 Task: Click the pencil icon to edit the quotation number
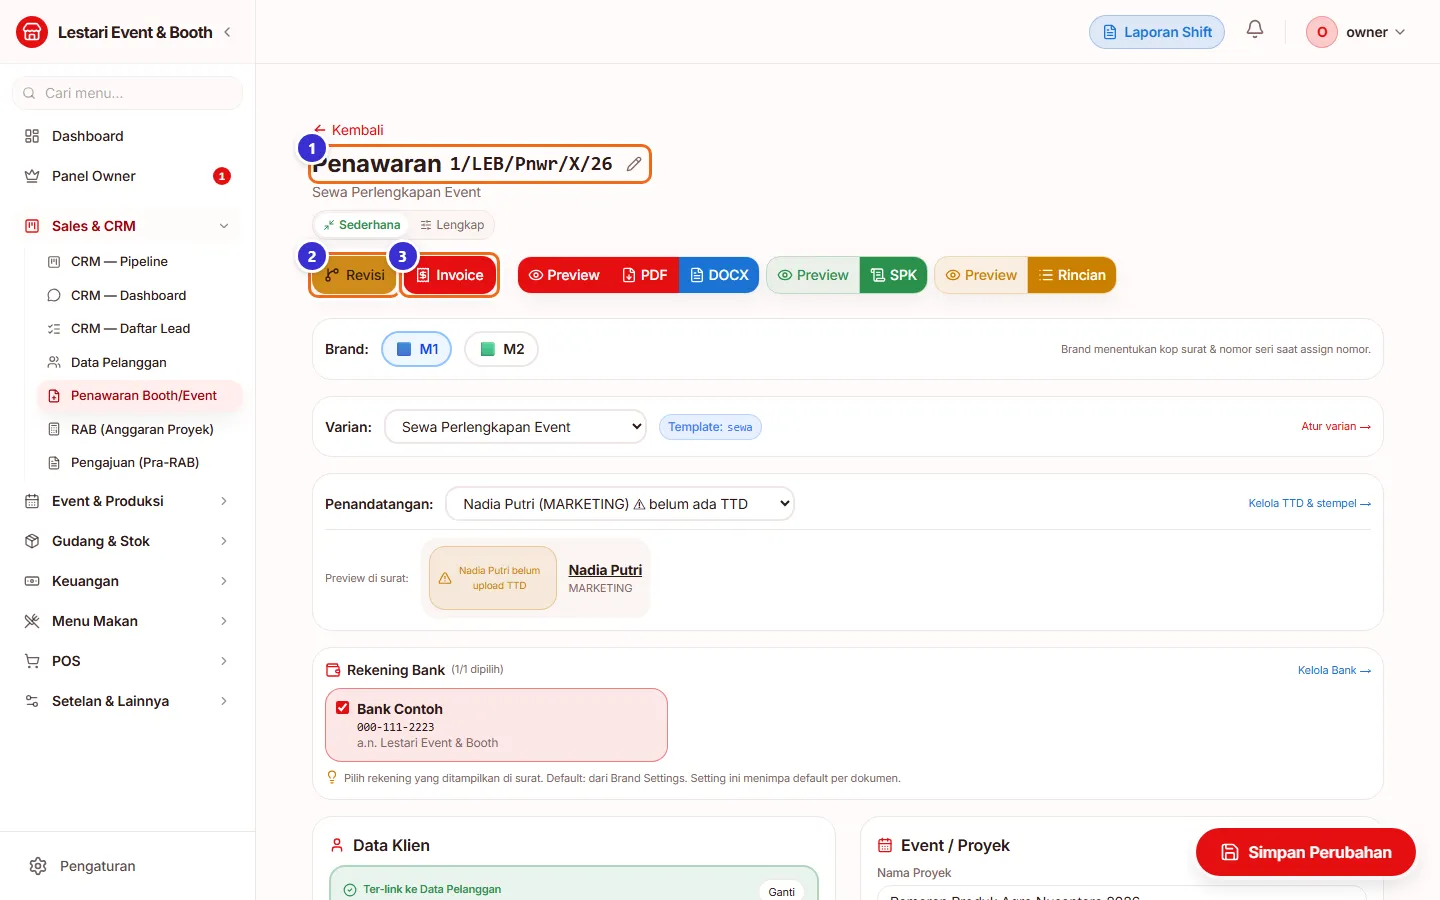click(634, 164)
